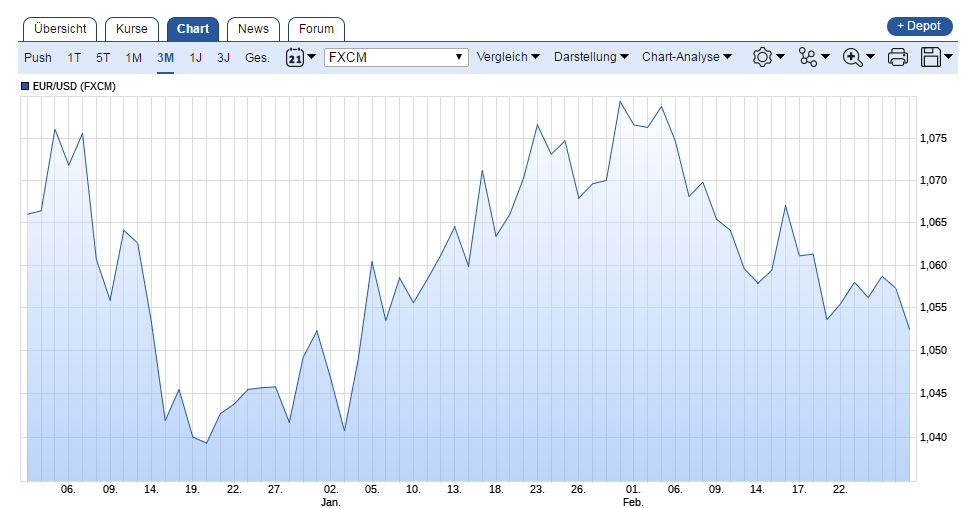Click the zoom magnifier icon
The height and width of the screenshot is (508, 972).
click(853, 58)
